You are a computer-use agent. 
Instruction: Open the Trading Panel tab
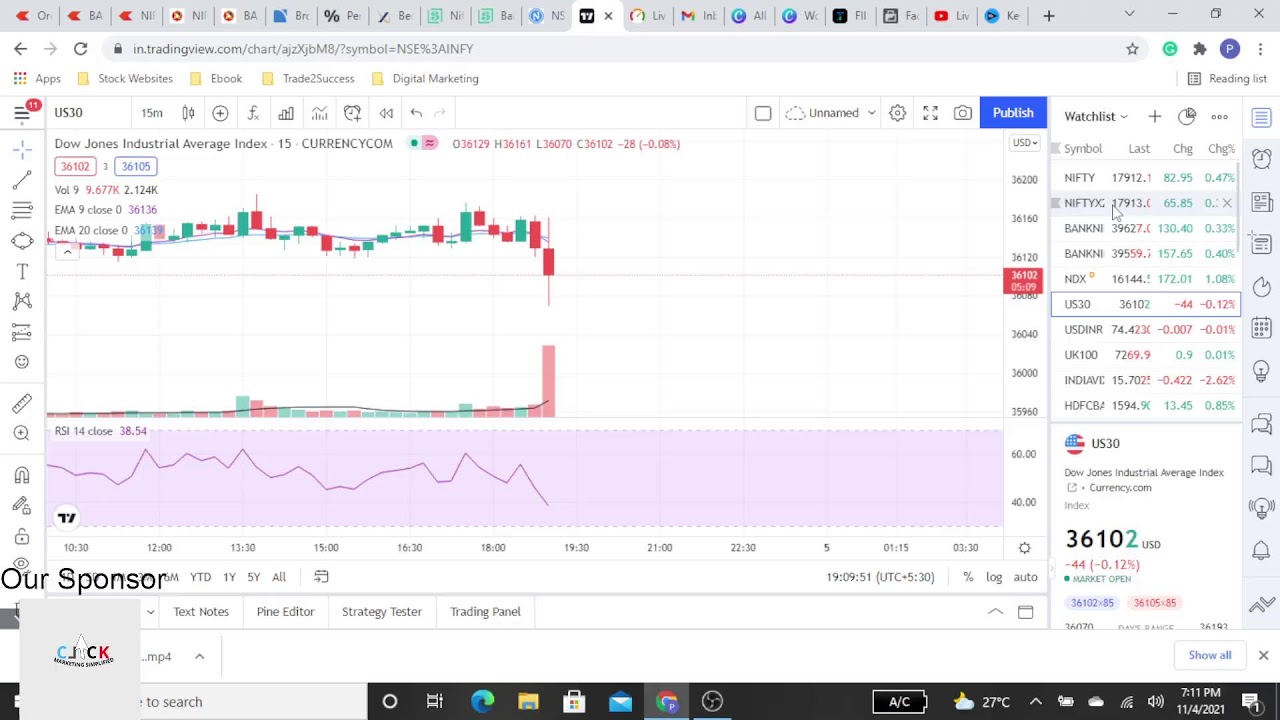pos(485,612)
